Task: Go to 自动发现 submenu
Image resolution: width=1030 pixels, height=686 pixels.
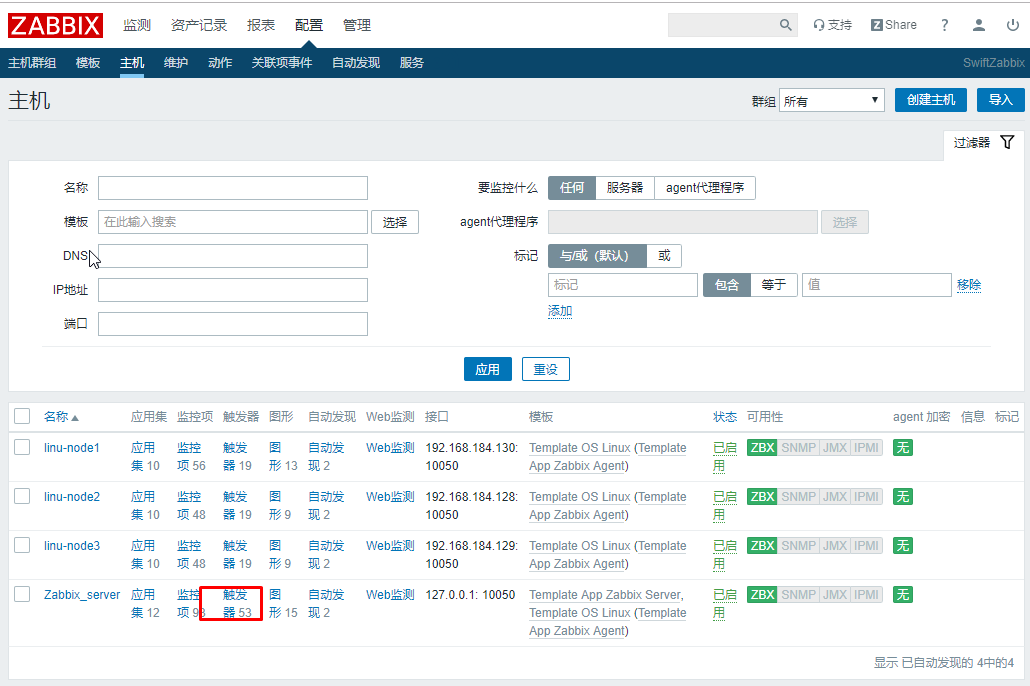Action: pos(355,62)
